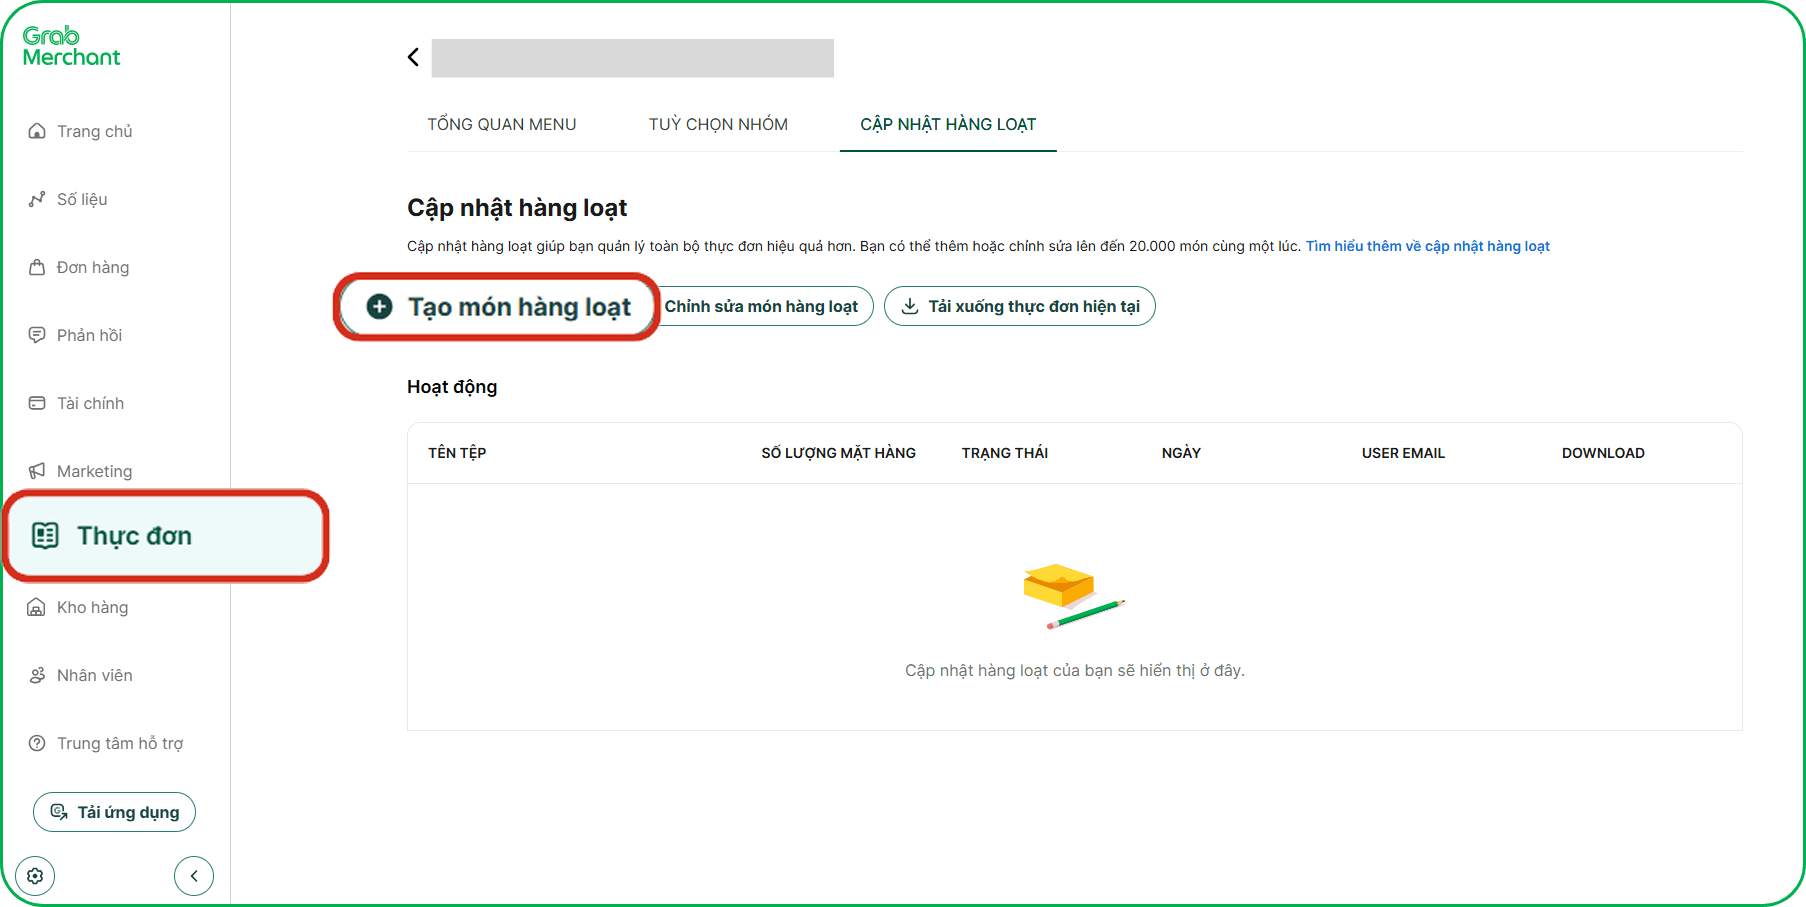Open Tài chính finance card icon
Viewport: 1806px width, 907px height.
click(x=37, y=403)
